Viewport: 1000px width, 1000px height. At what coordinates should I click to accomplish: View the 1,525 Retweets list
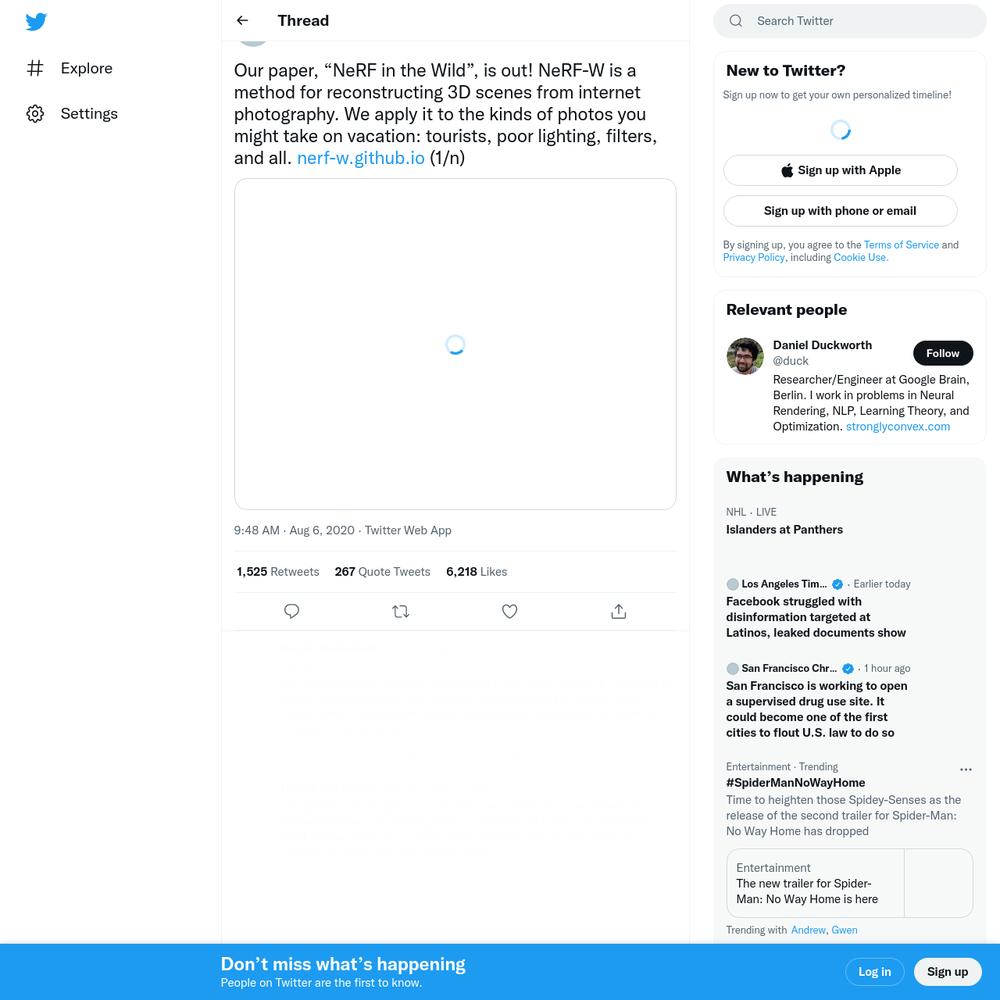pos(277,572)
